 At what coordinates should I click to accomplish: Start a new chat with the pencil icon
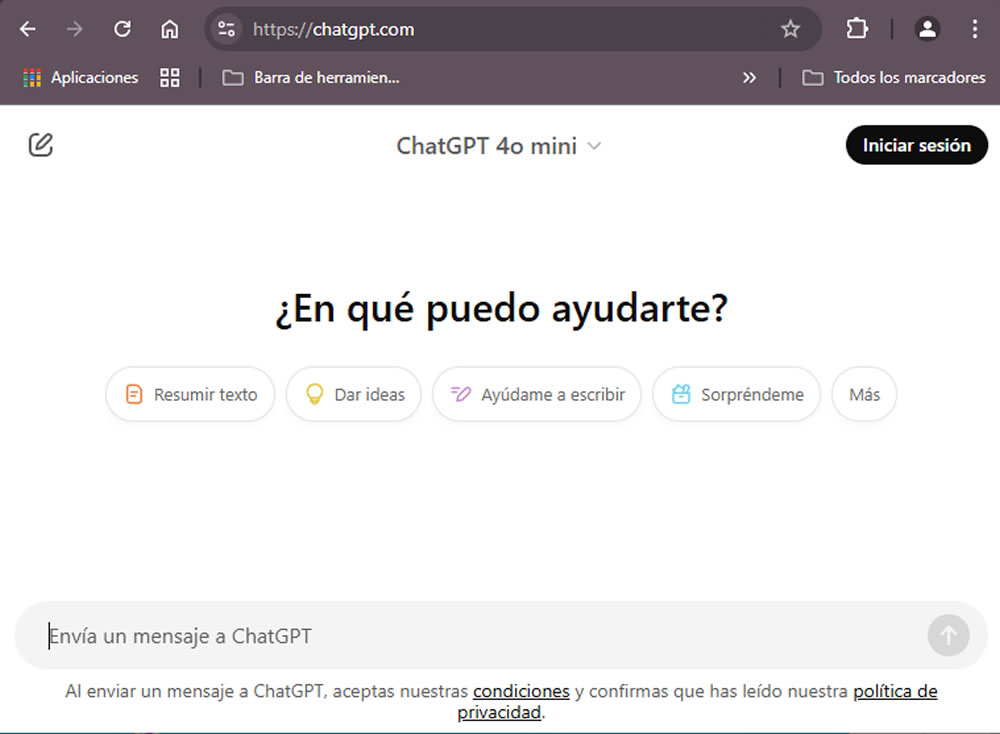(x=41, y=145)
